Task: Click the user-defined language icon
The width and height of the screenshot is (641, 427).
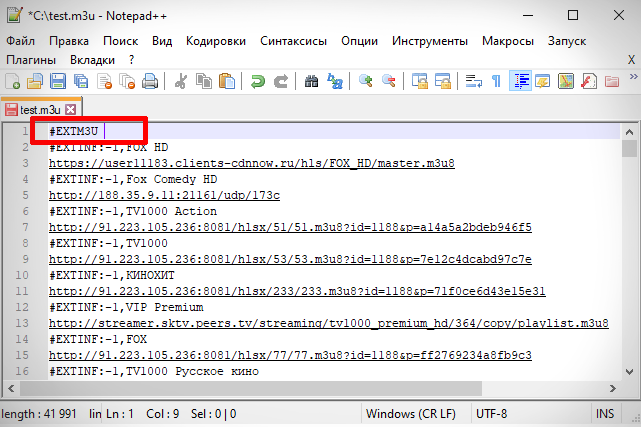Action: tap(542, 81)
